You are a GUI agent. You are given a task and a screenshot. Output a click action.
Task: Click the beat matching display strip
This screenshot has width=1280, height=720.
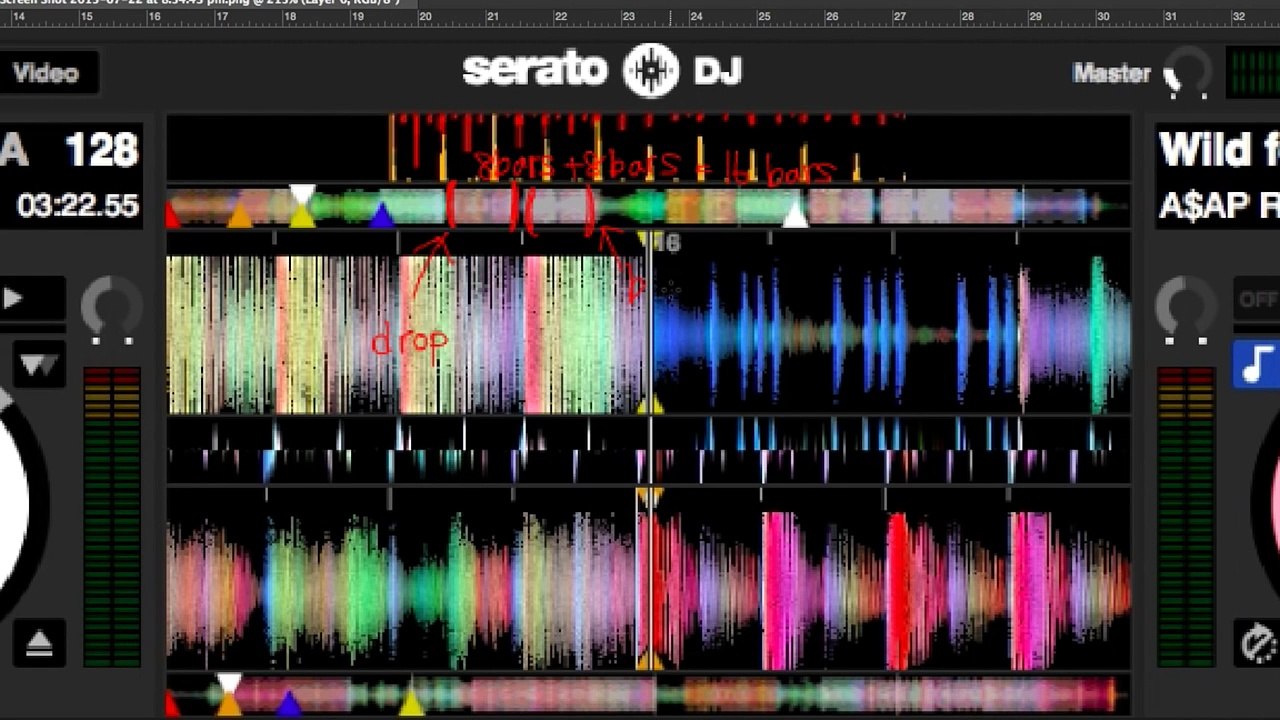[x=648, y=452]
